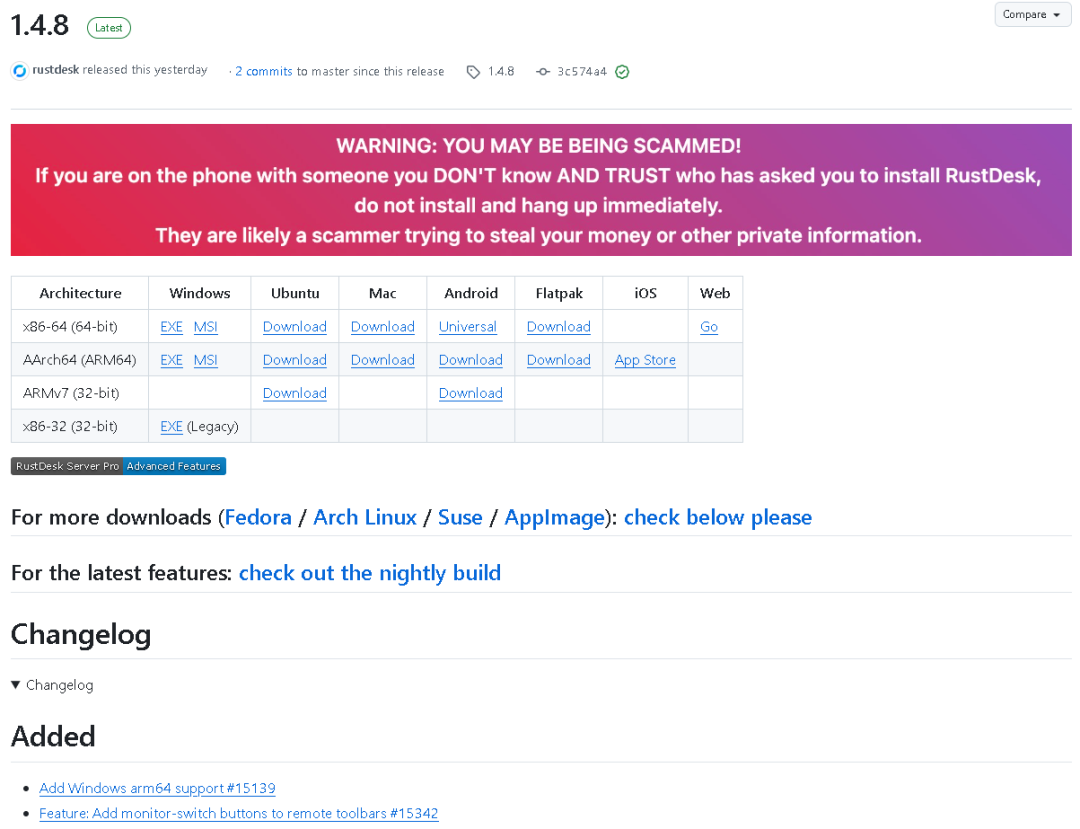This screenshot has height=829, width=1080.
Task: Click the rustdesk avatar icon
Action: tap(20, 70)
